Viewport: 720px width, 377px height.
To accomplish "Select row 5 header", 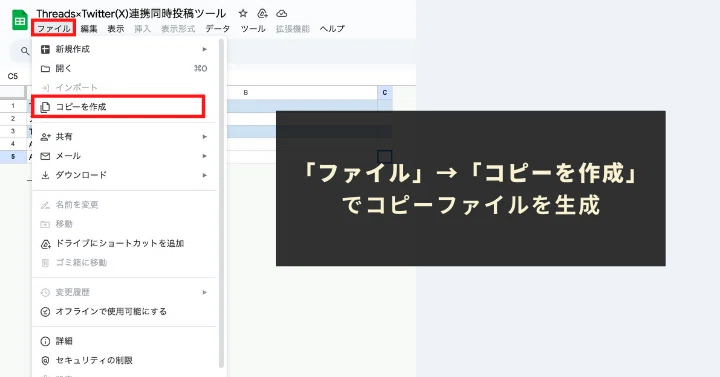I will click(x=13, y=157).
